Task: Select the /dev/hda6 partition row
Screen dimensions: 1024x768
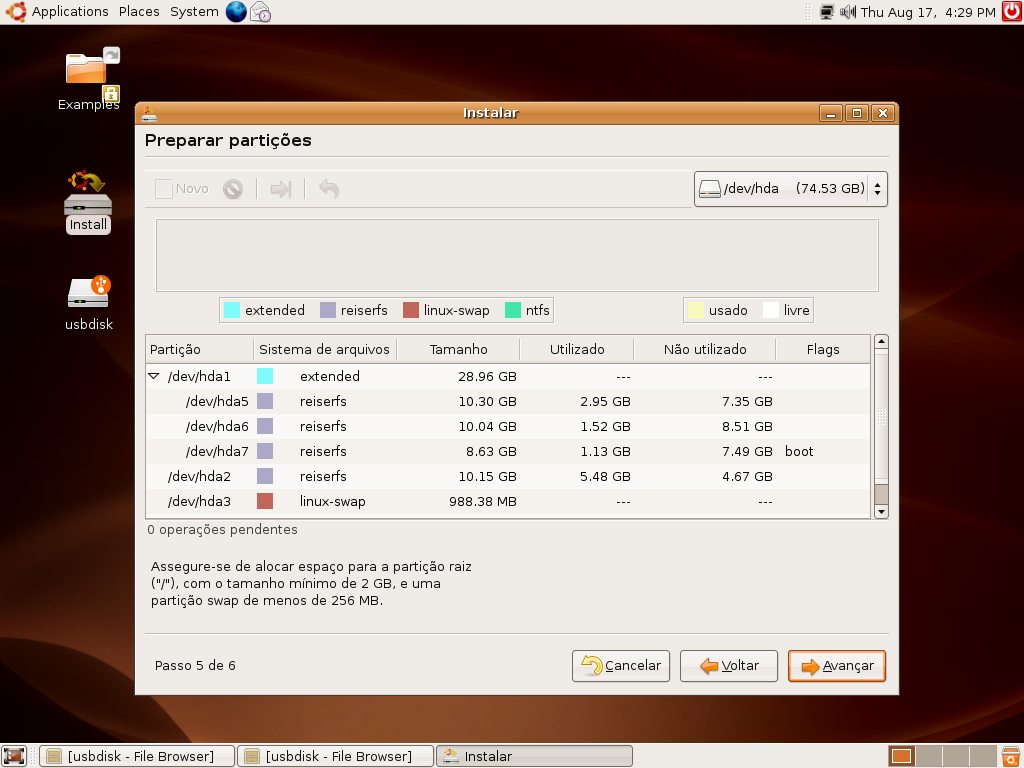Action: click(x=508, y=426)
